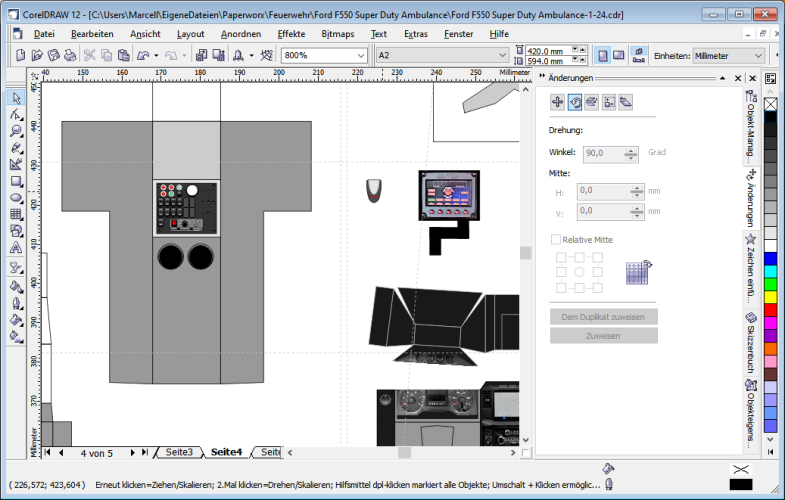Check the bottom-left anchor point box

point(561,288)
